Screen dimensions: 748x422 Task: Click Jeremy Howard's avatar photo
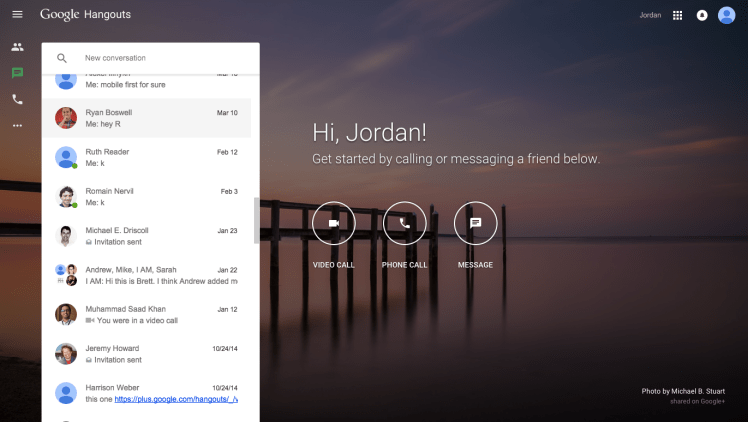66,353
